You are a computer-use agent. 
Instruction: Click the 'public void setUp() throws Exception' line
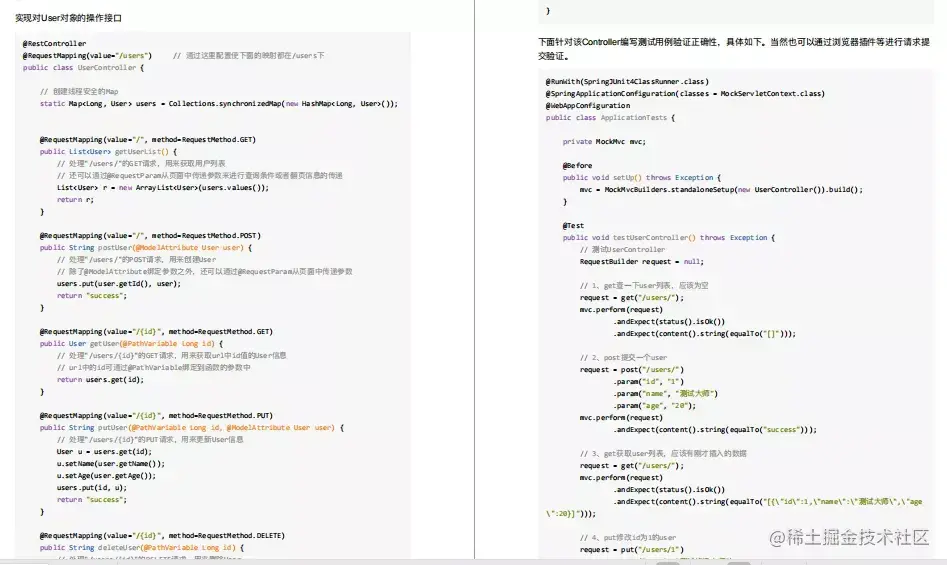click(642, 177)
